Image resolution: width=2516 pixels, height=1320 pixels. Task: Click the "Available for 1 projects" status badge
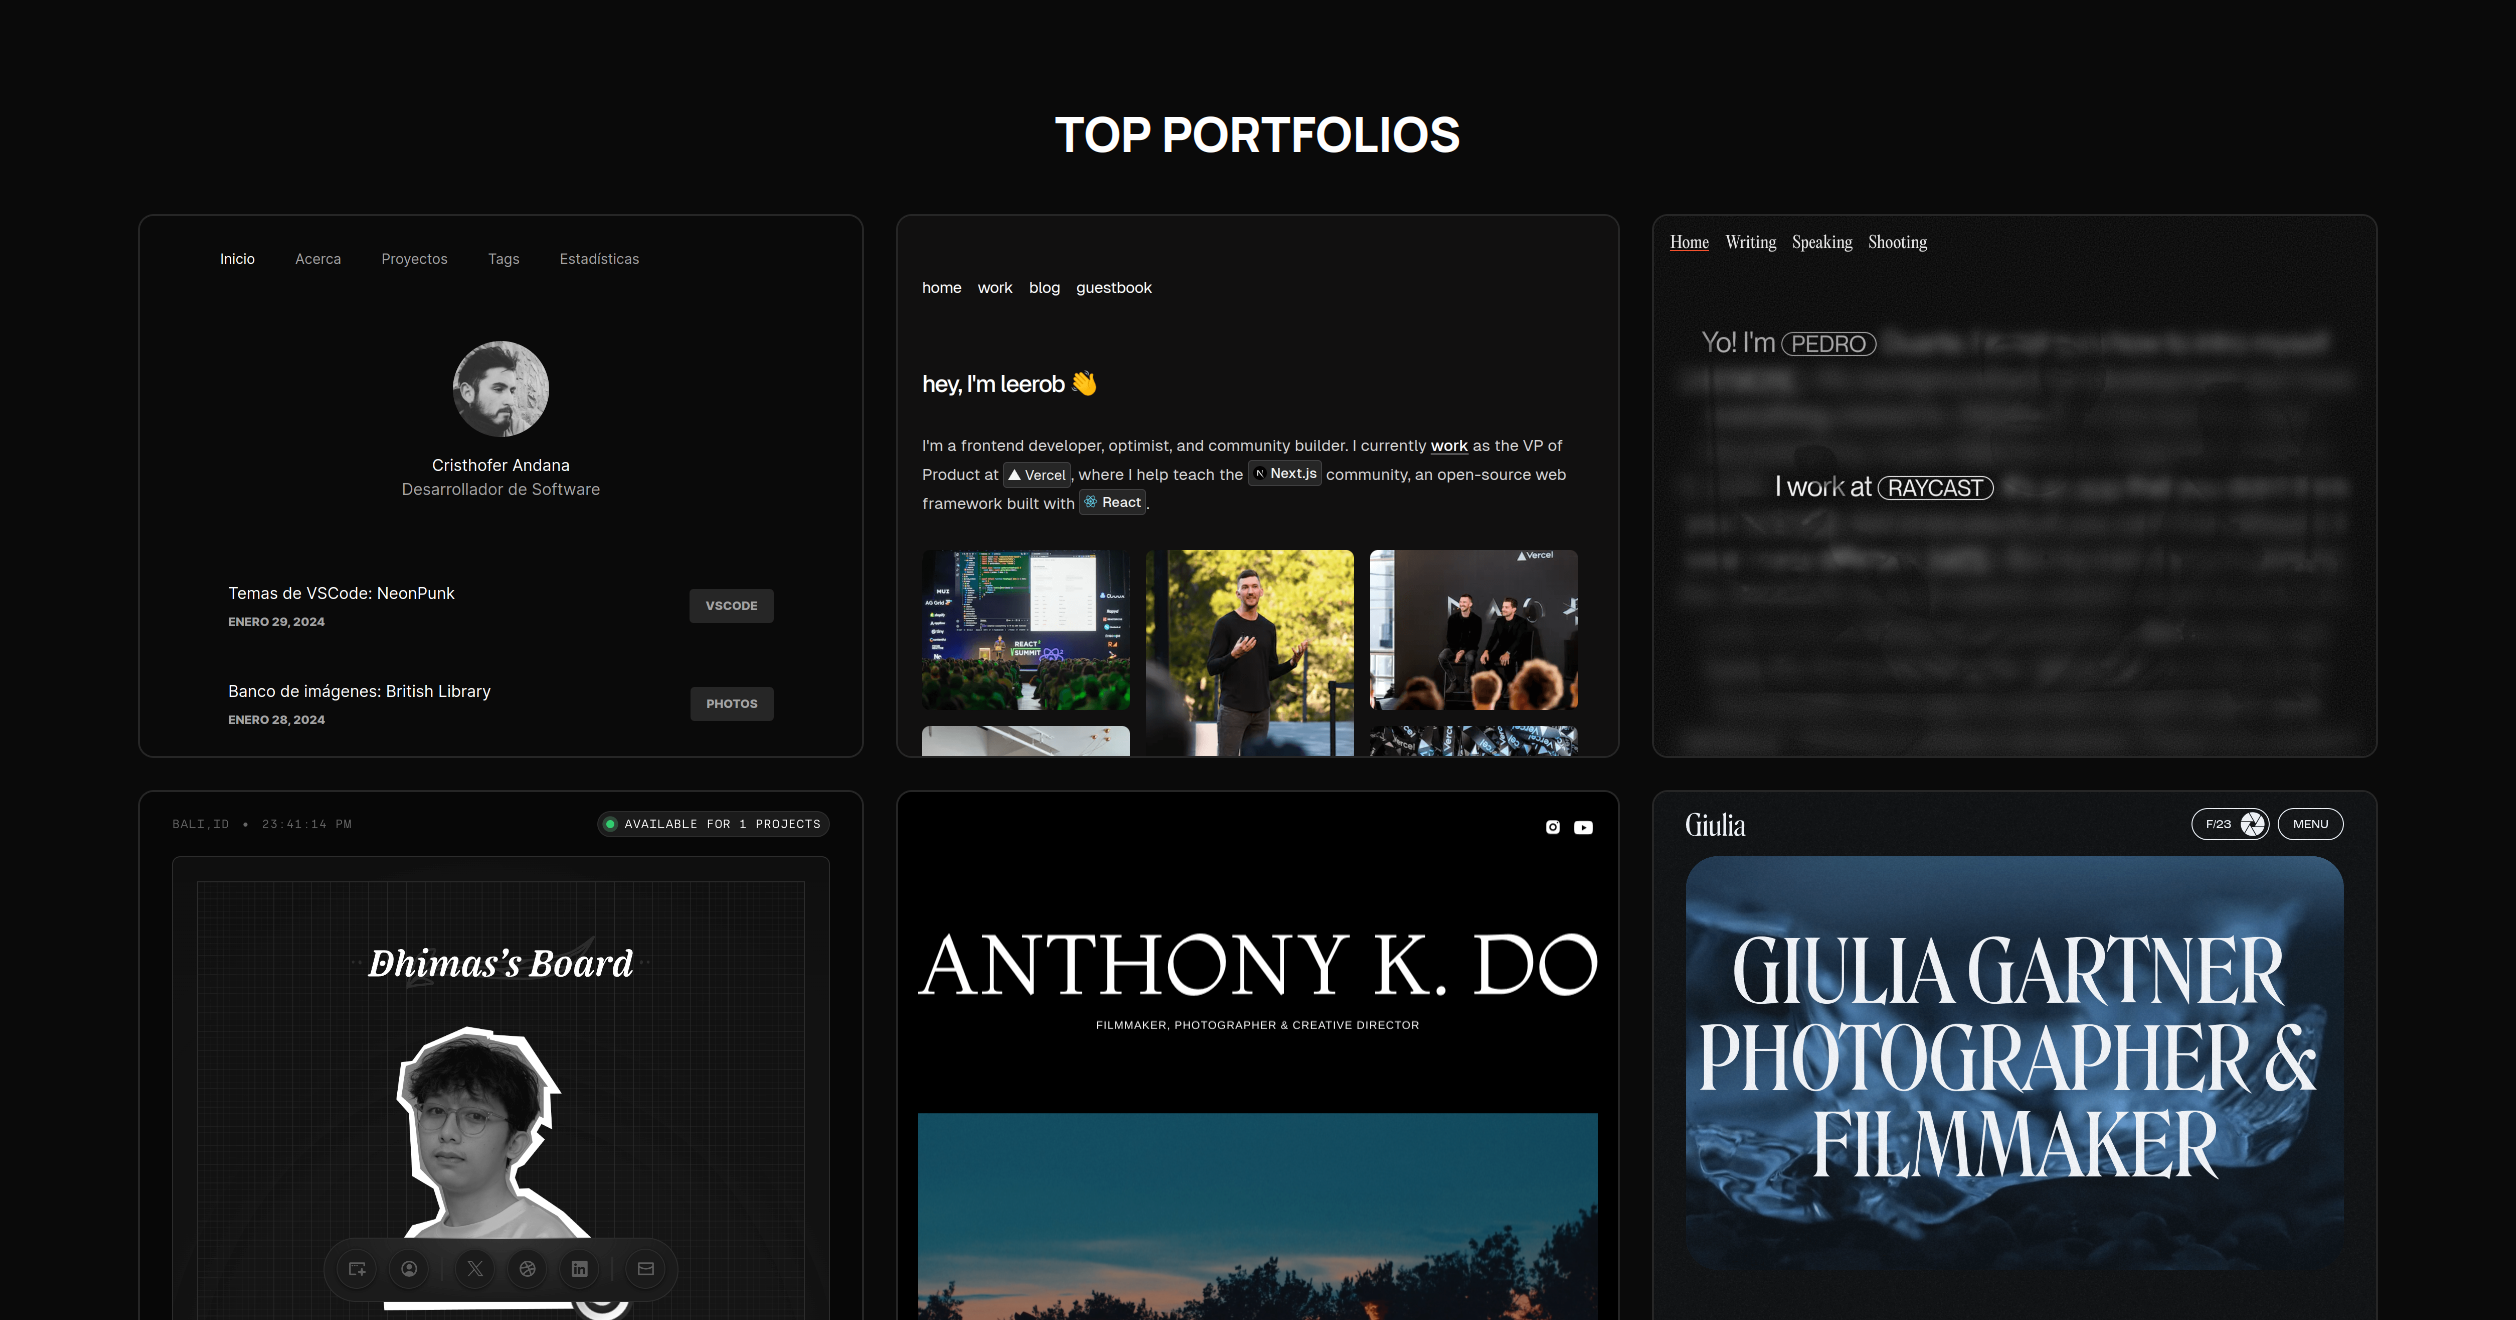tap(713, 824)
